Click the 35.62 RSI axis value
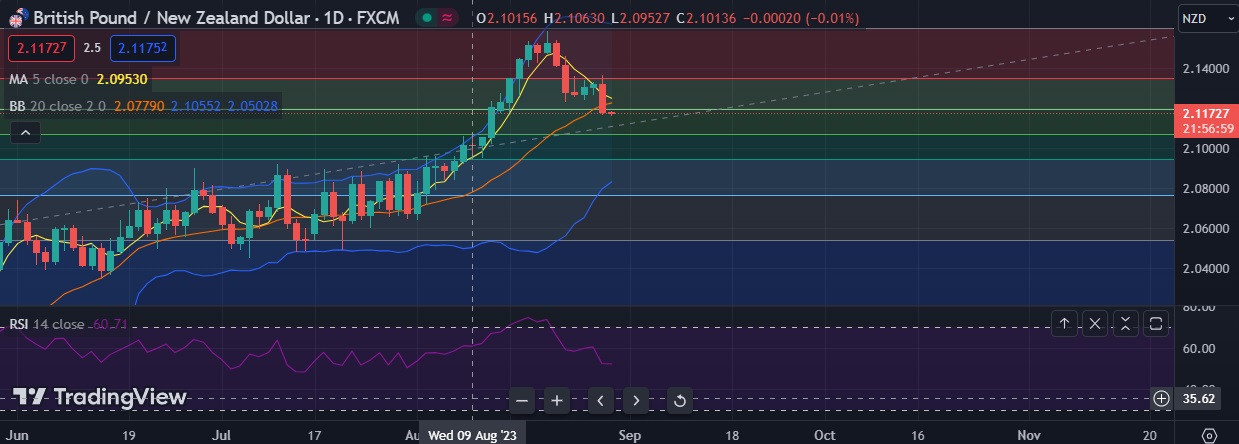The height and width of the screenshot is (444, 1239). coord(1198,398)
